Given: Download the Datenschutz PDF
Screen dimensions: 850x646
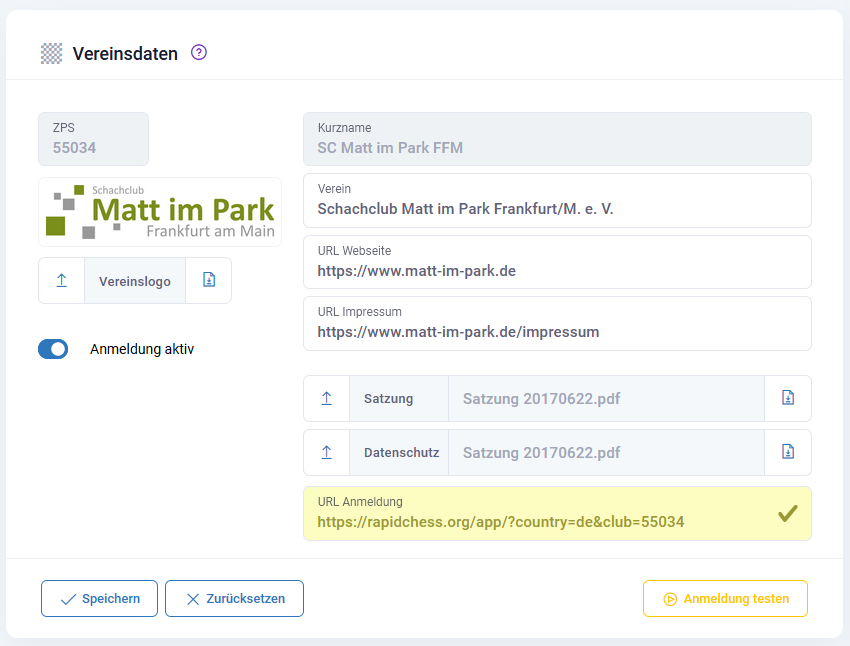Looking at the screenshot, I should [x=788, y=453].
